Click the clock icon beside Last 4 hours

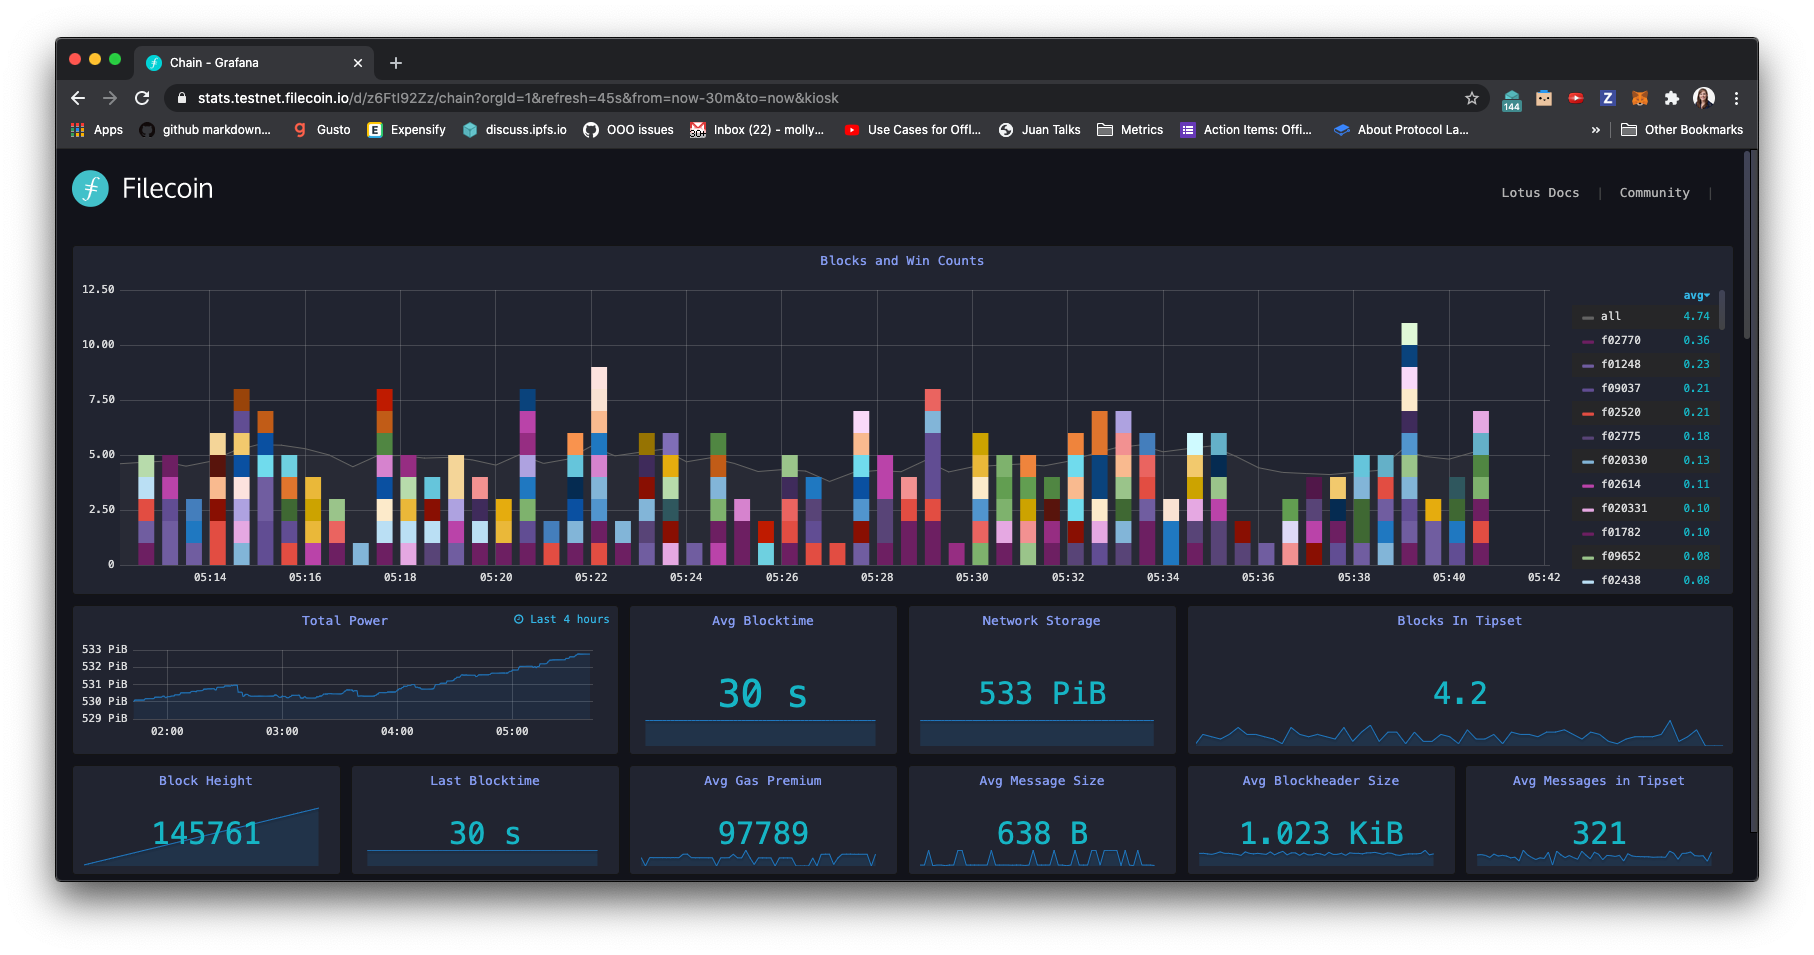point(518,618)
